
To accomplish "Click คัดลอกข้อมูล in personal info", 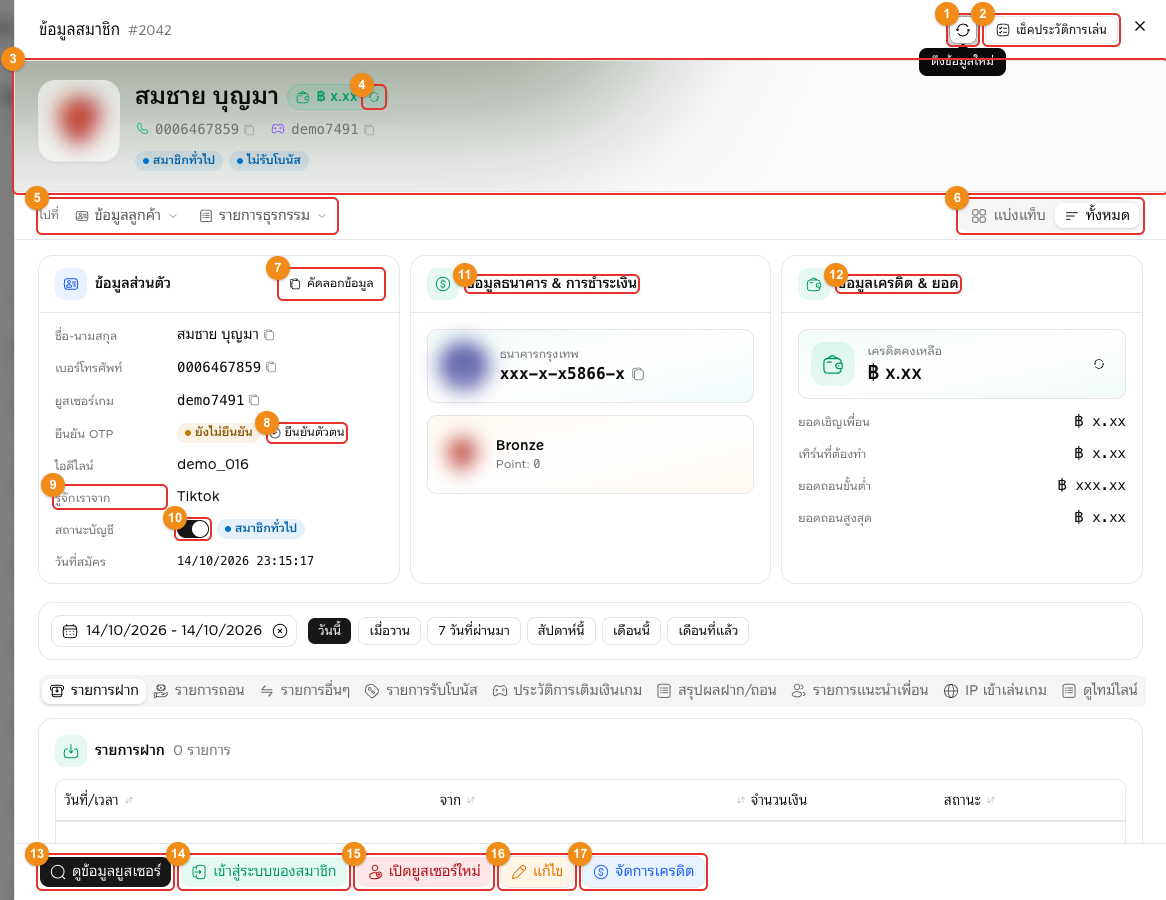I will point(332,284).
